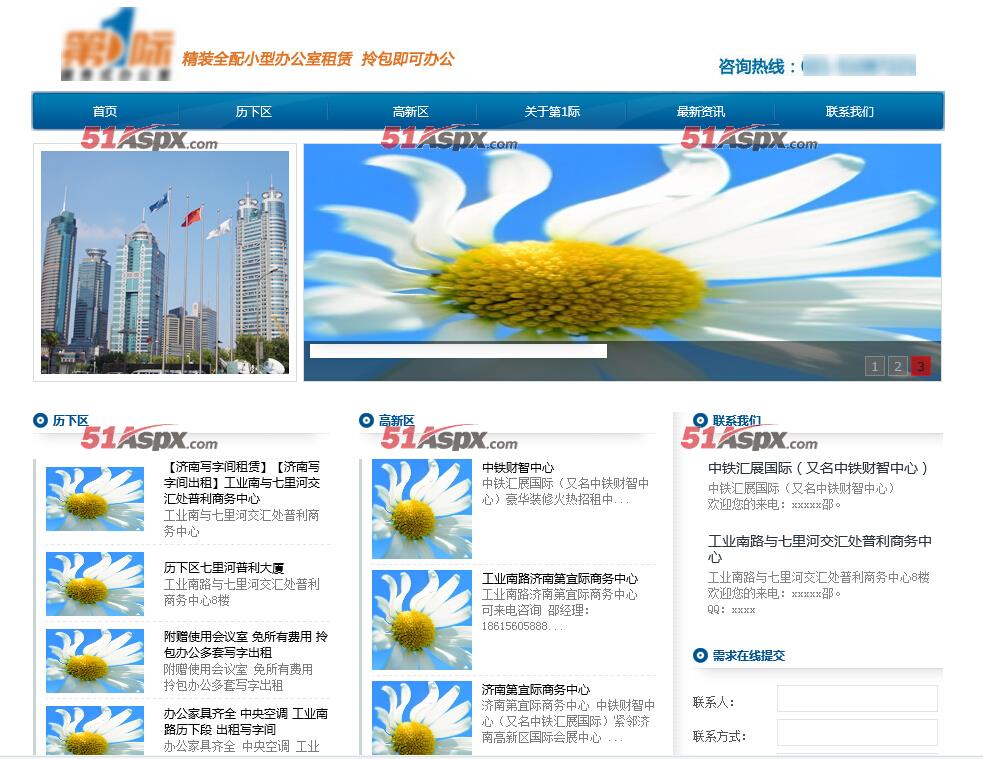The image size is (983, 759).
Task: Click the 联系人 input field
Action: (x=857, y=698)
